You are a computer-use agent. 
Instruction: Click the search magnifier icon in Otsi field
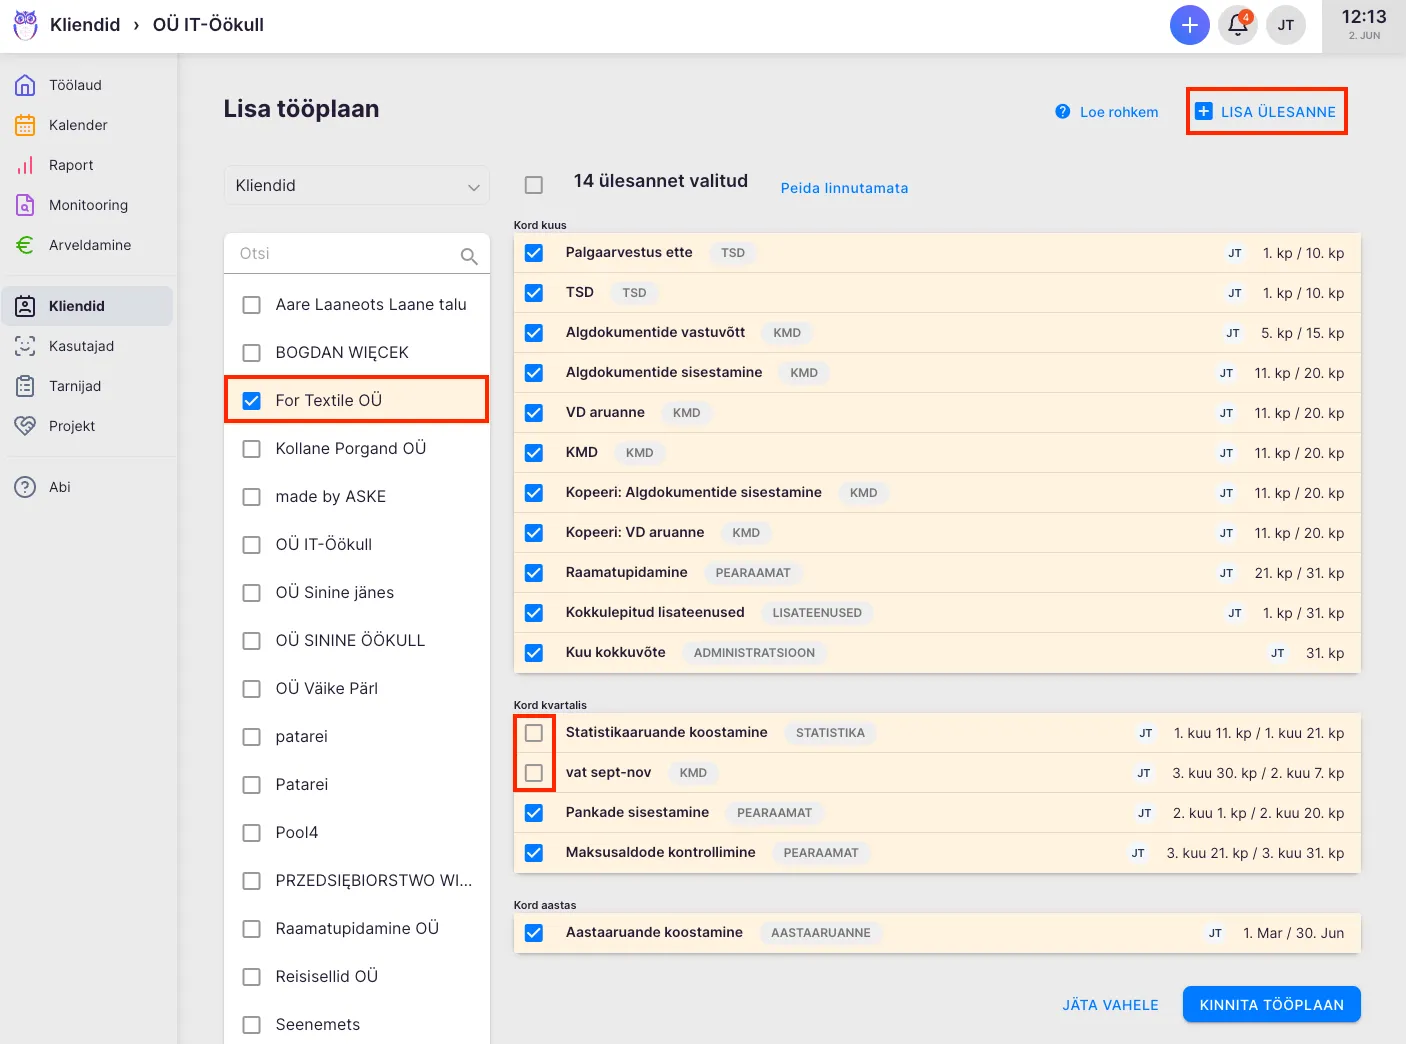pos(468,256)
